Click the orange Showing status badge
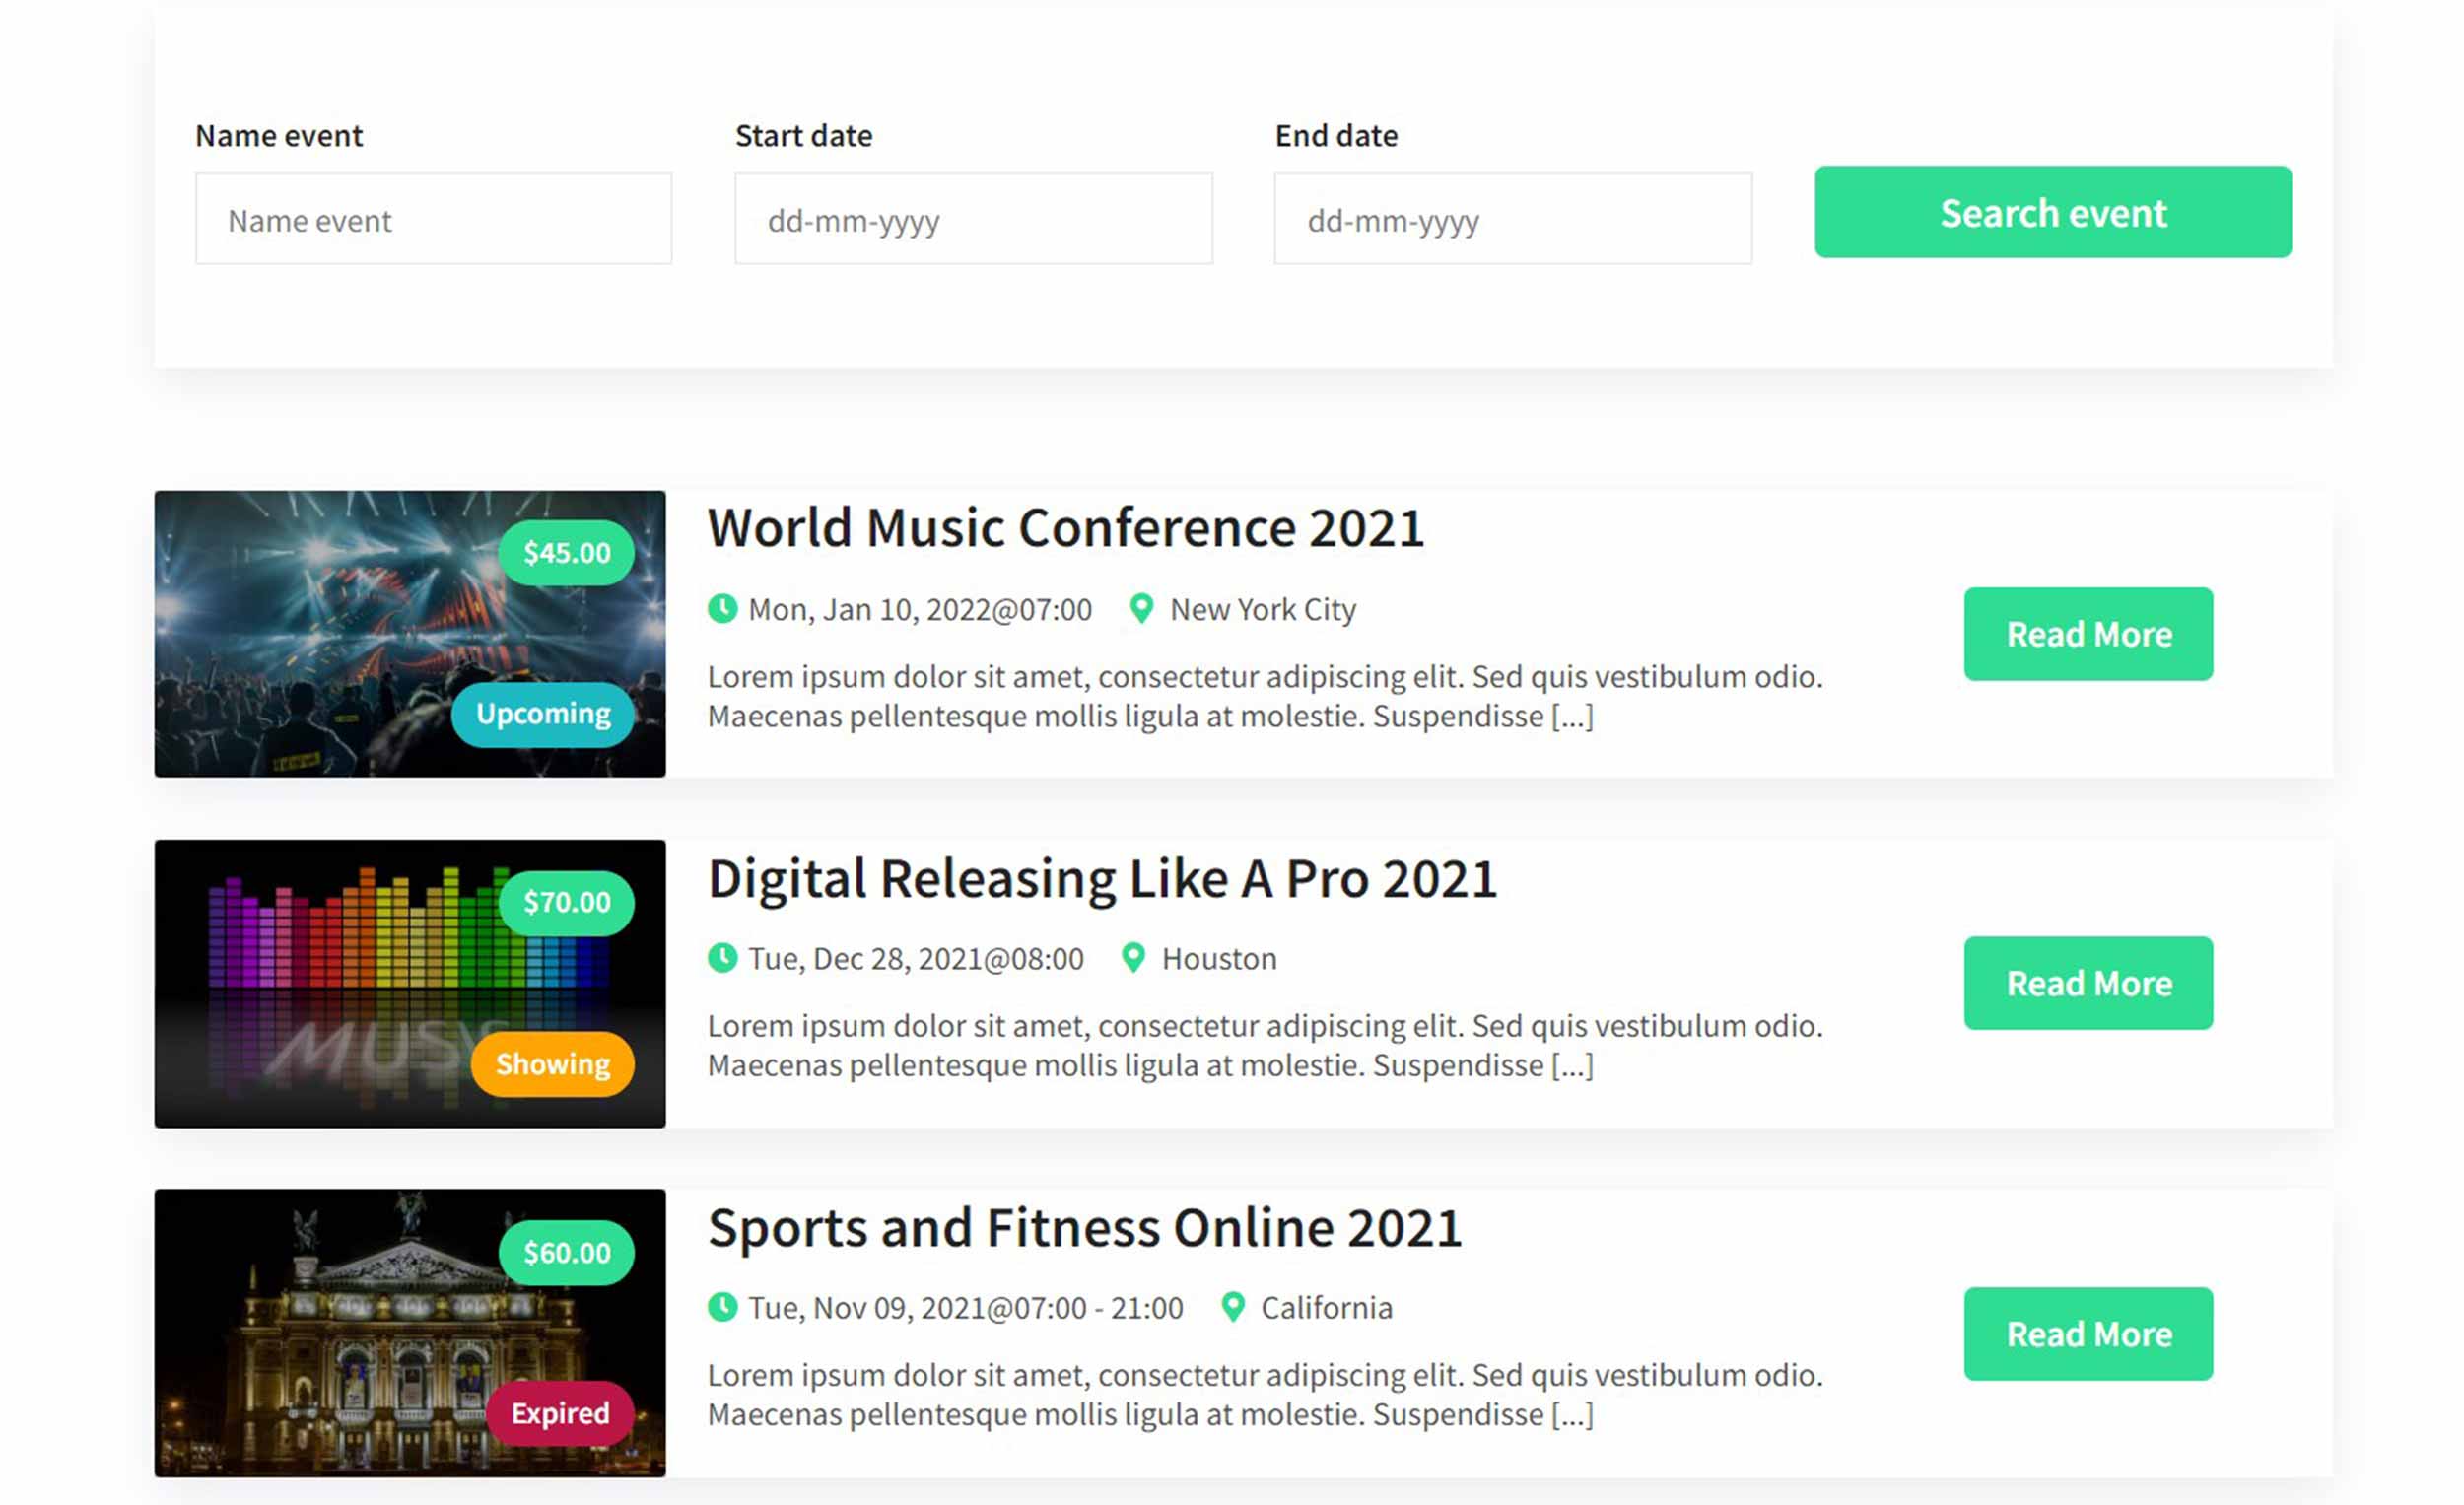Image resolution: width=2464 pixels, height=1505 pixels. pyautogui.click(x=553, y=1064)
